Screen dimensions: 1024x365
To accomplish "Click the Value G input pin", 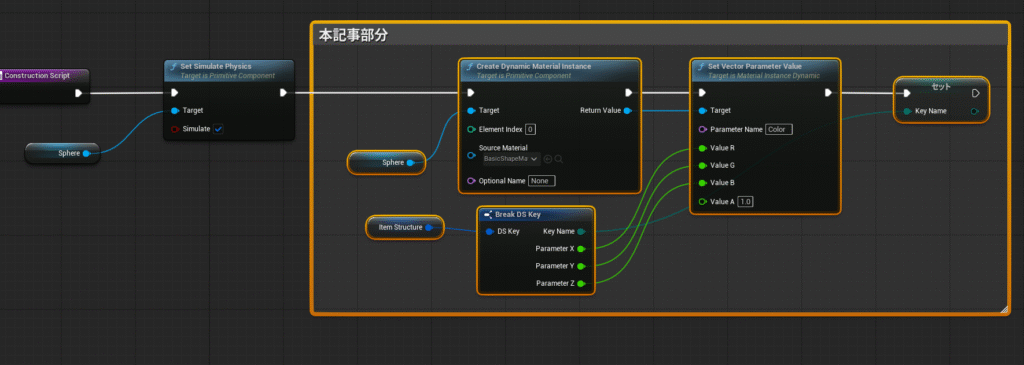I will click(x=703, y=166).
